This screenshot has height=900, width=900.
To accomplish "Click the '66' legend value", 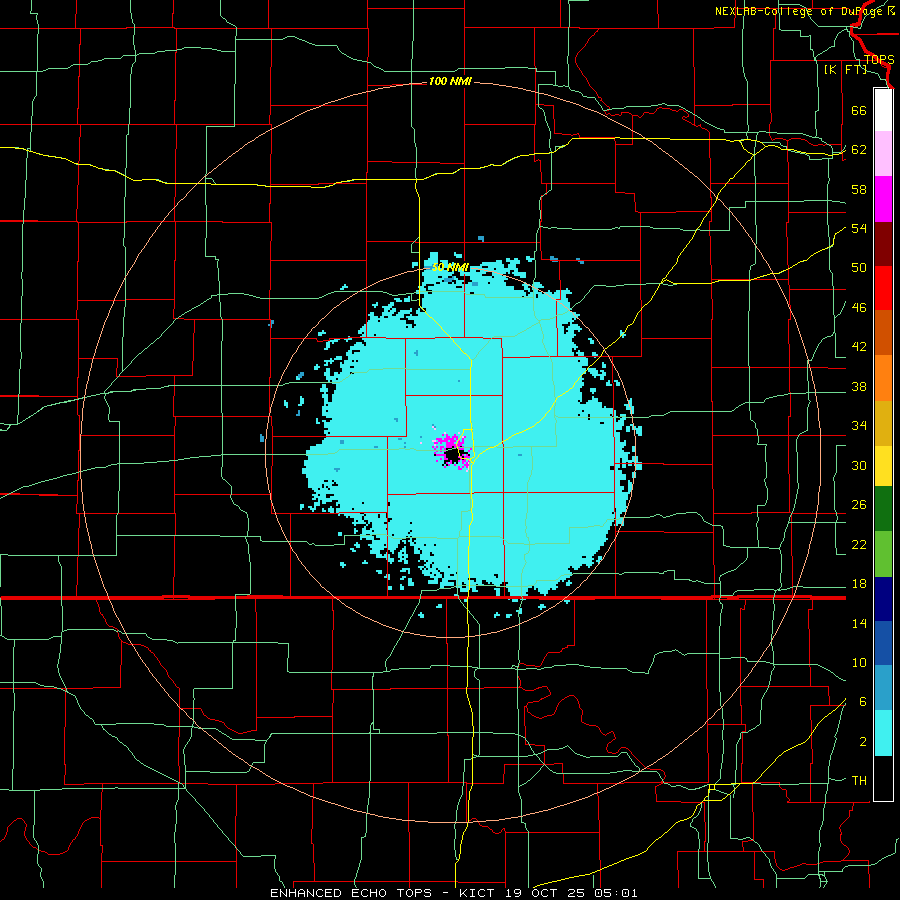I will click(x=859, y=110).
